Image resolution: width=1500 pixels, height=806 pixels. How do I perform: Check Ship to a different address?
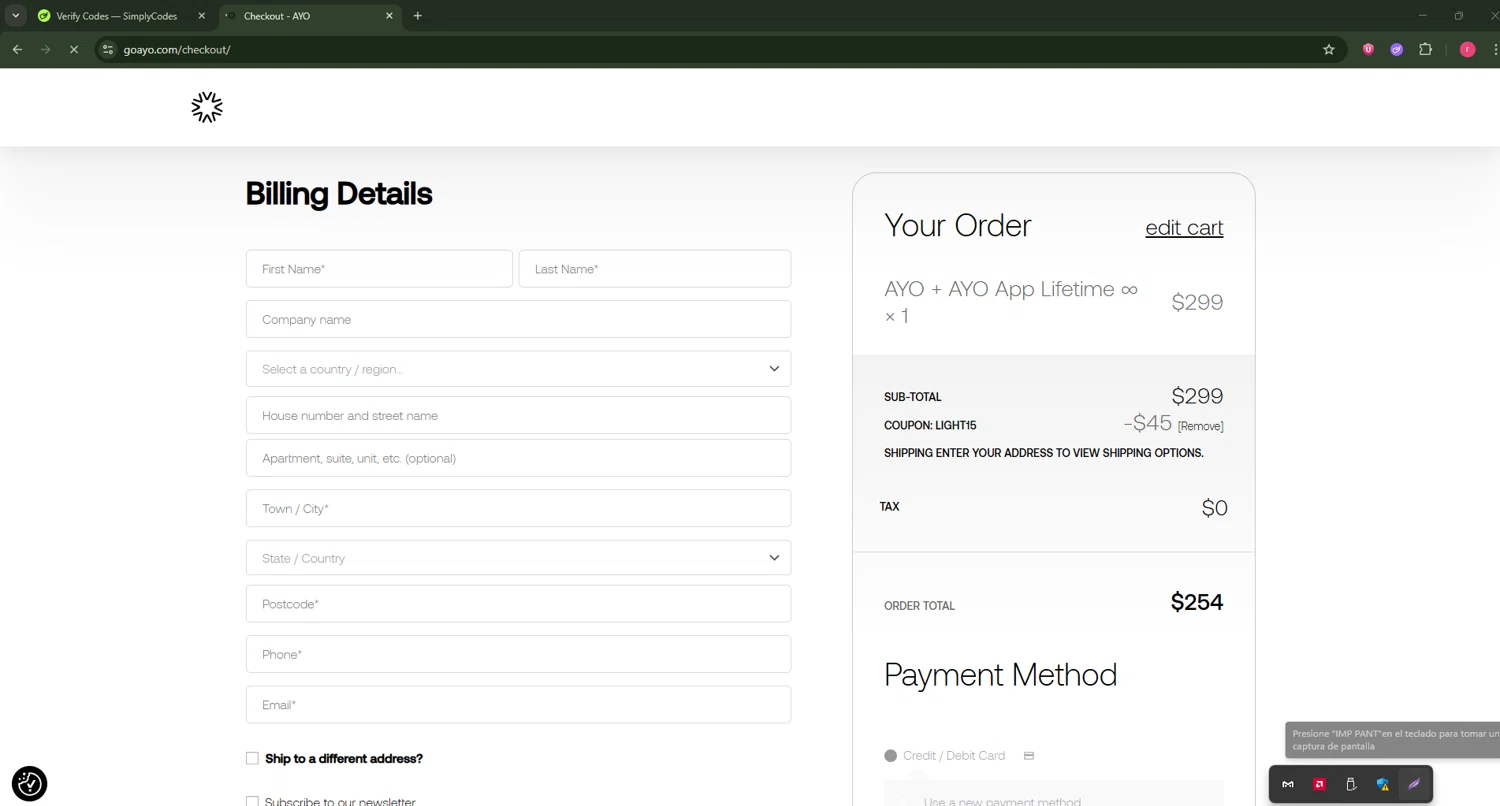(252, 759)
